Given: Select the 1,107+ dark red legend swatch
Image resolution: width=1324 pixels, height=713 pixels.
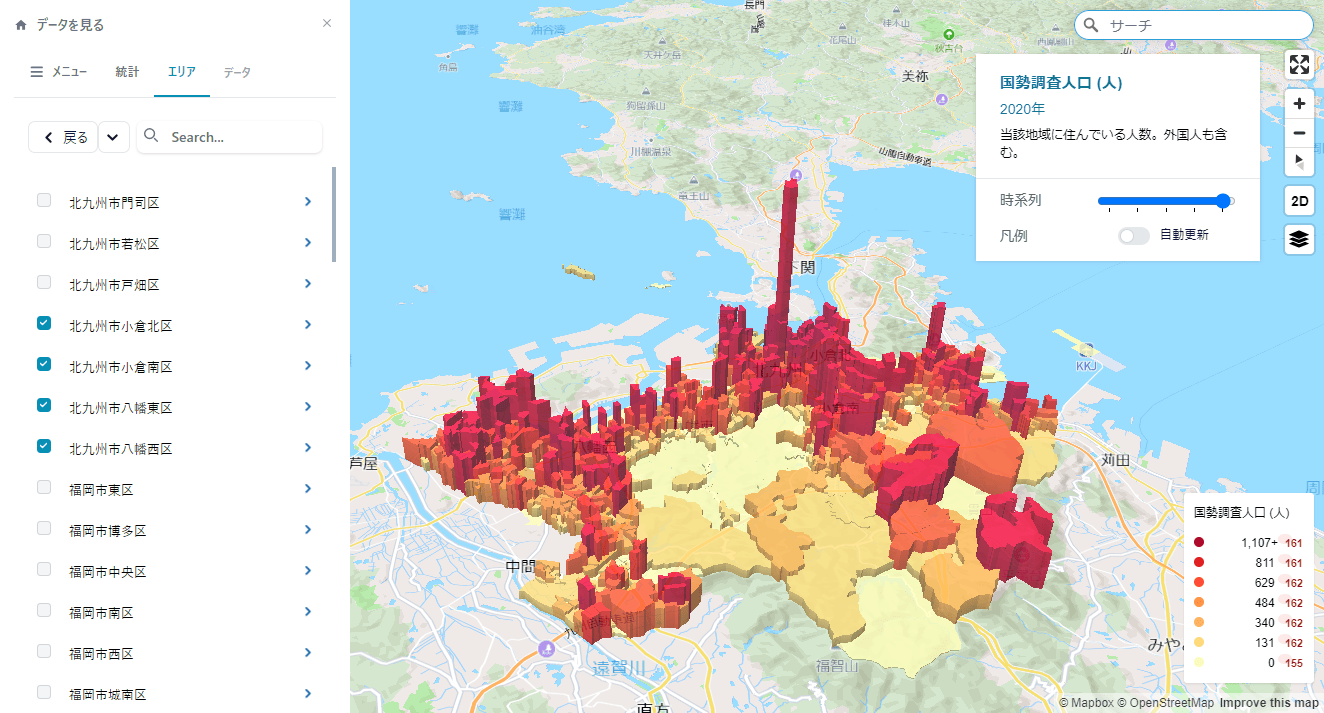Looking at the screenshot, I should (x=1199, y=543).
